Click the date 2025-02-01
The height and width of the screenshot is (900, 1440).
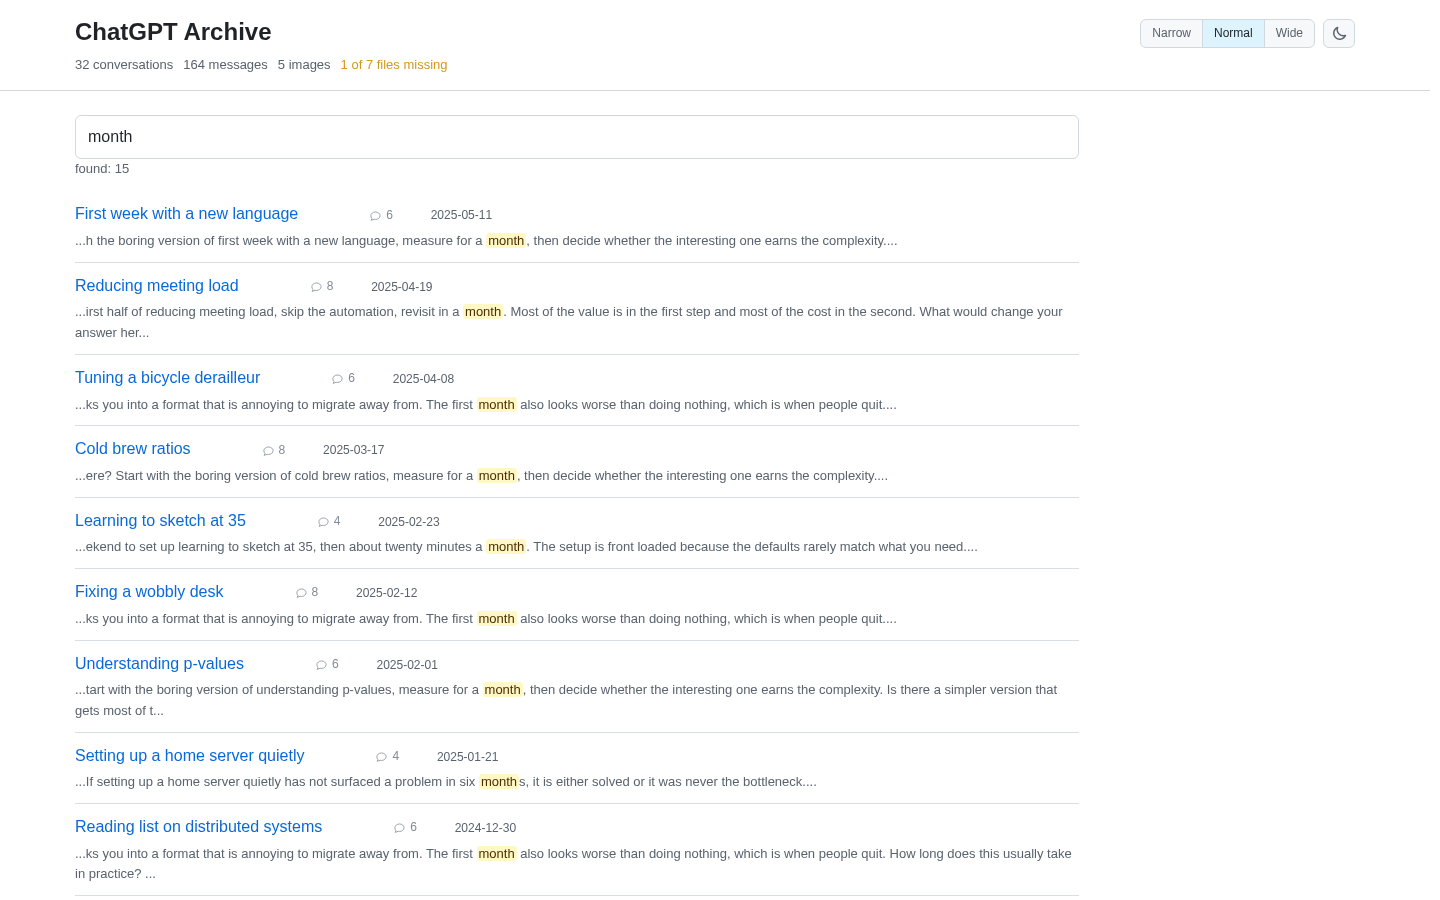tap(407, 665)
